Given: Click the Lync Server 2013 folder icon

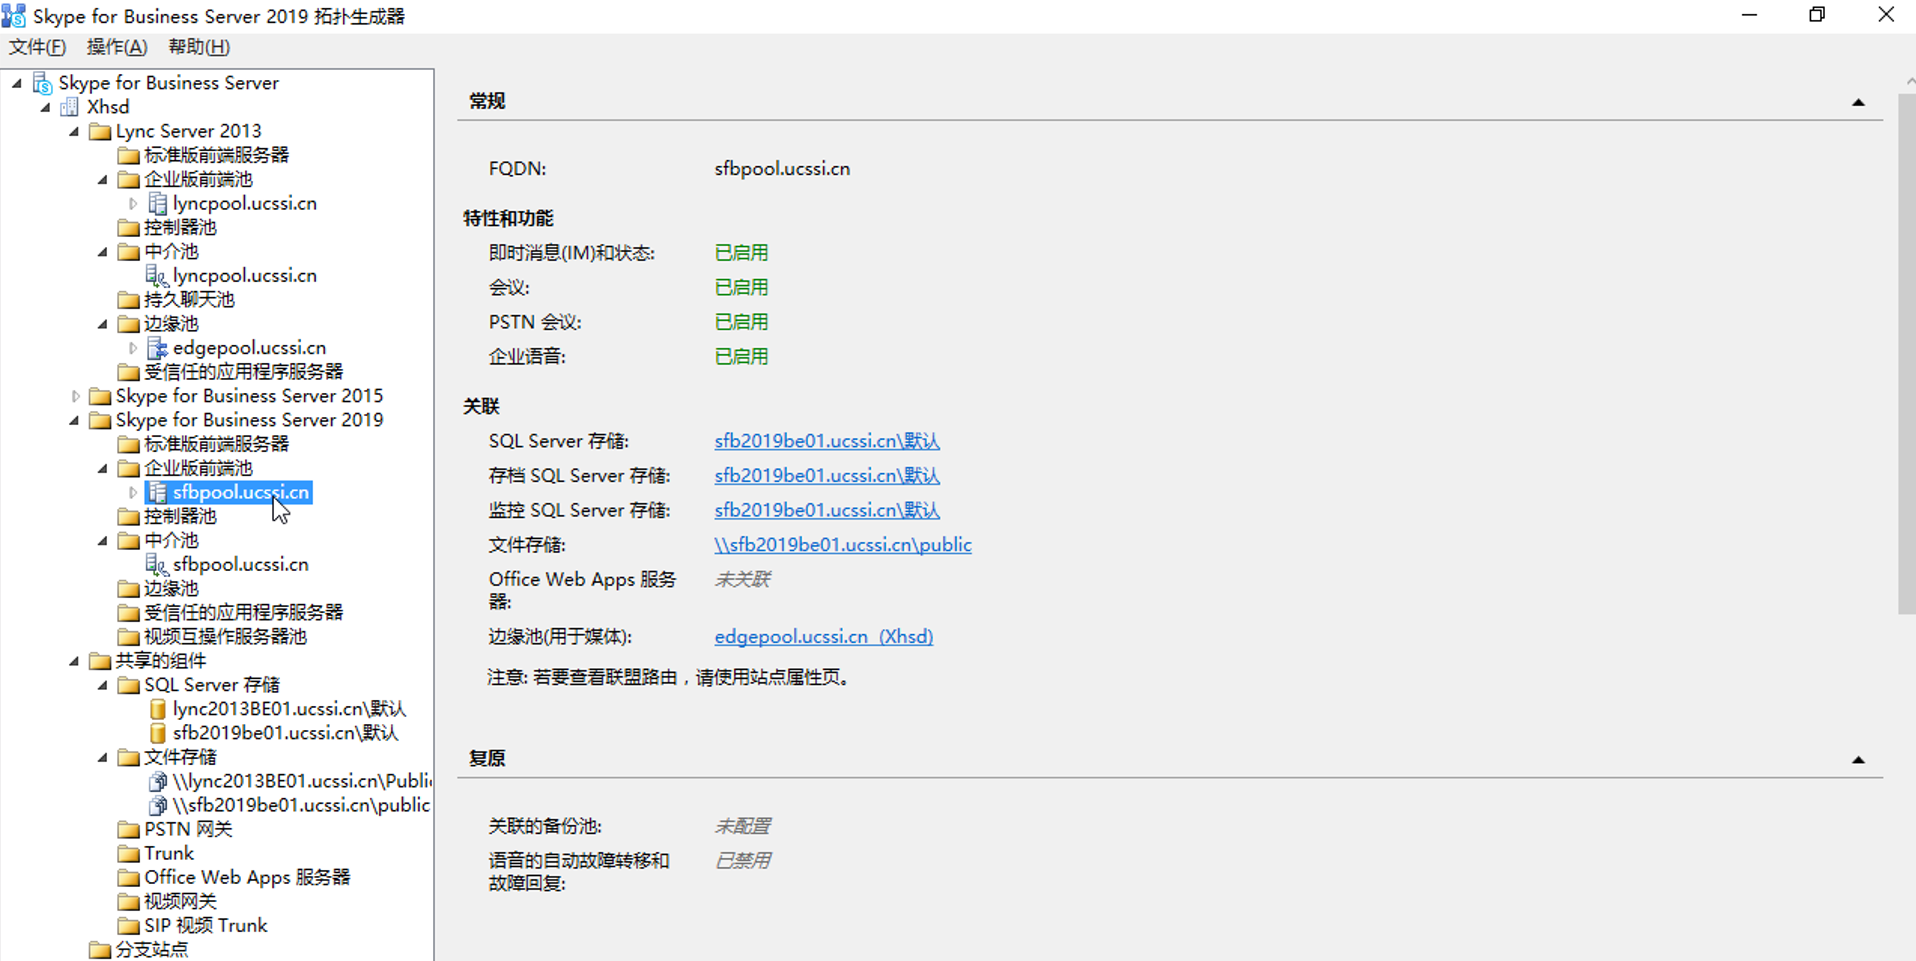Looking at the screenshot, I should coord(99,131).
